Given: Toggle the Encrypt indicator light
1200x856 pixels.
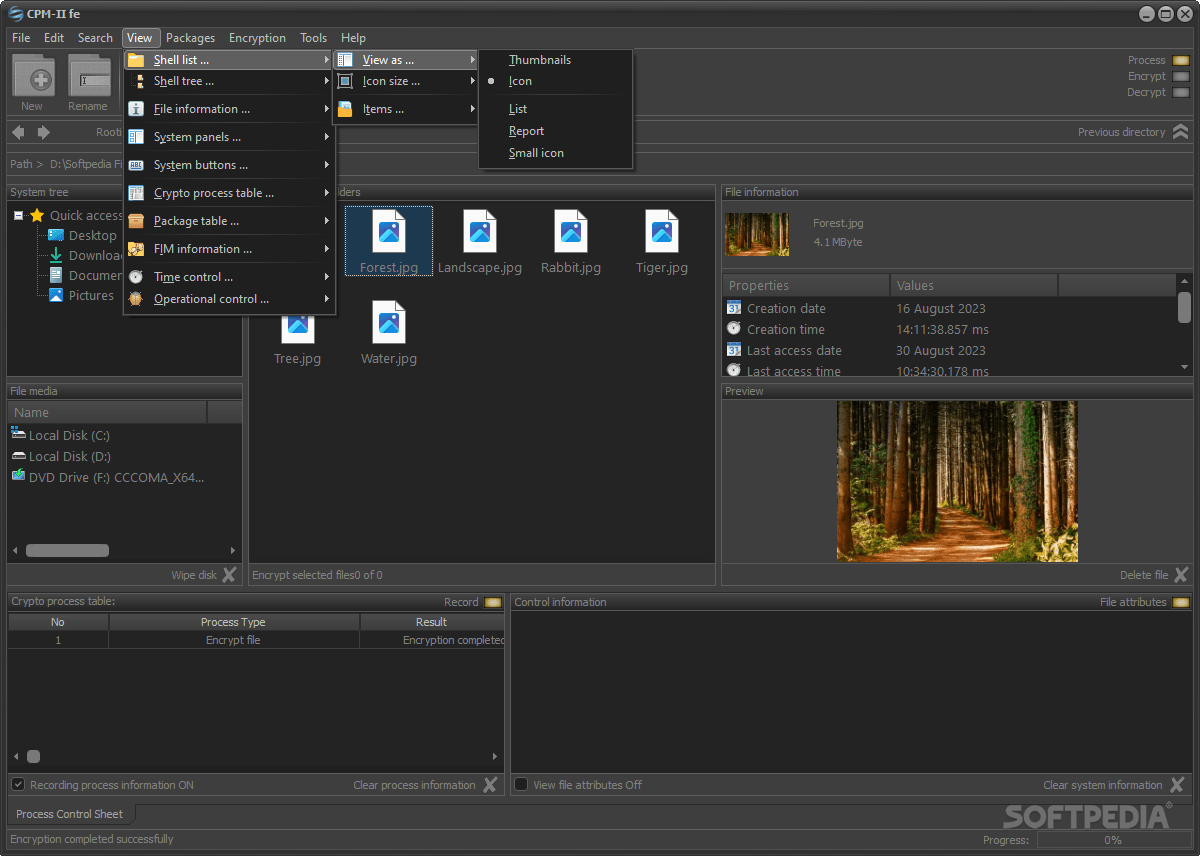Looking at the screenshot, I should pos(1181,76).
